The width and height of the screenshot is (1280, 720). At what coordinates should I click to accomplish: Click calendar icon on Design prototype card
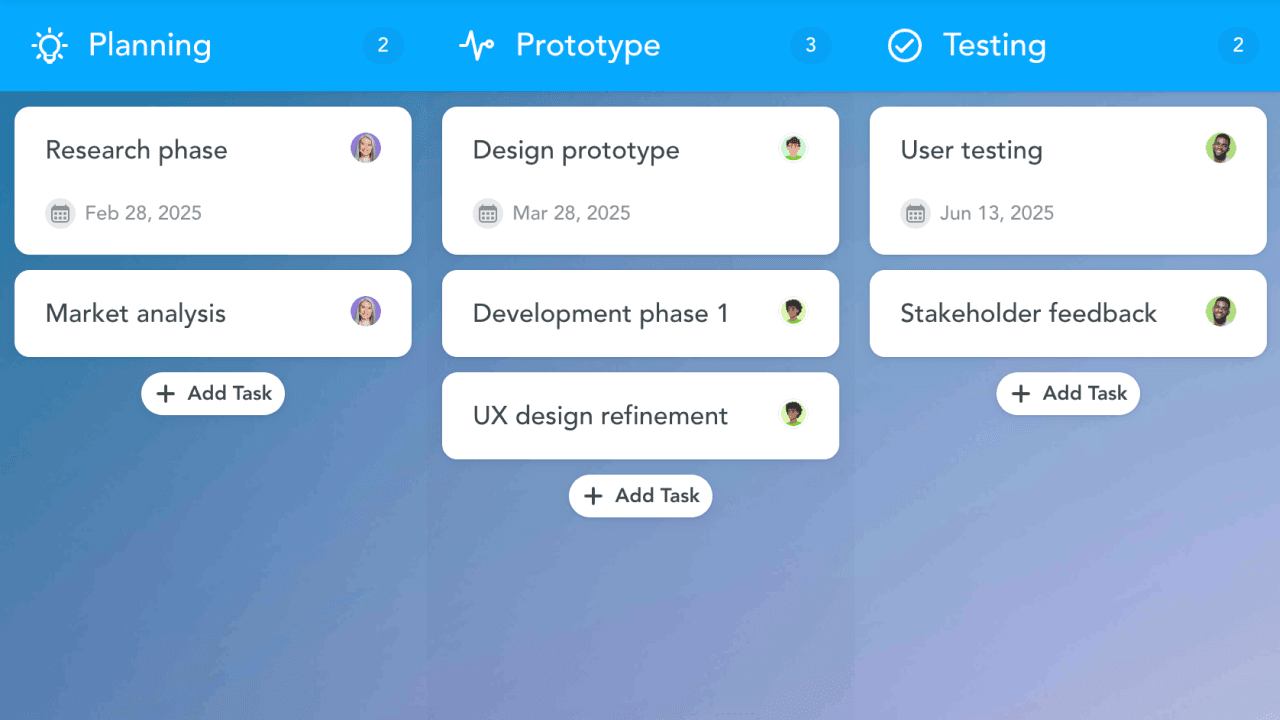[488, 213]
